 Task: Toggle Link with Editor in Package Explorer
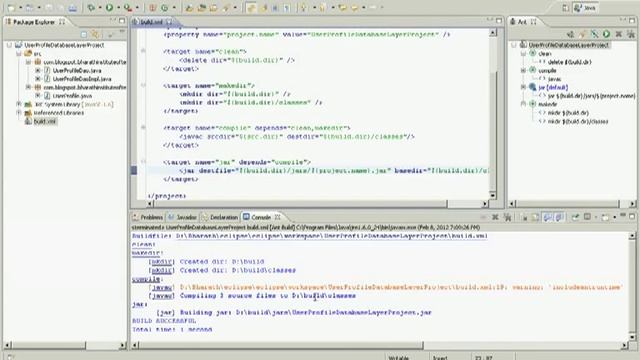tap(96, 34)
